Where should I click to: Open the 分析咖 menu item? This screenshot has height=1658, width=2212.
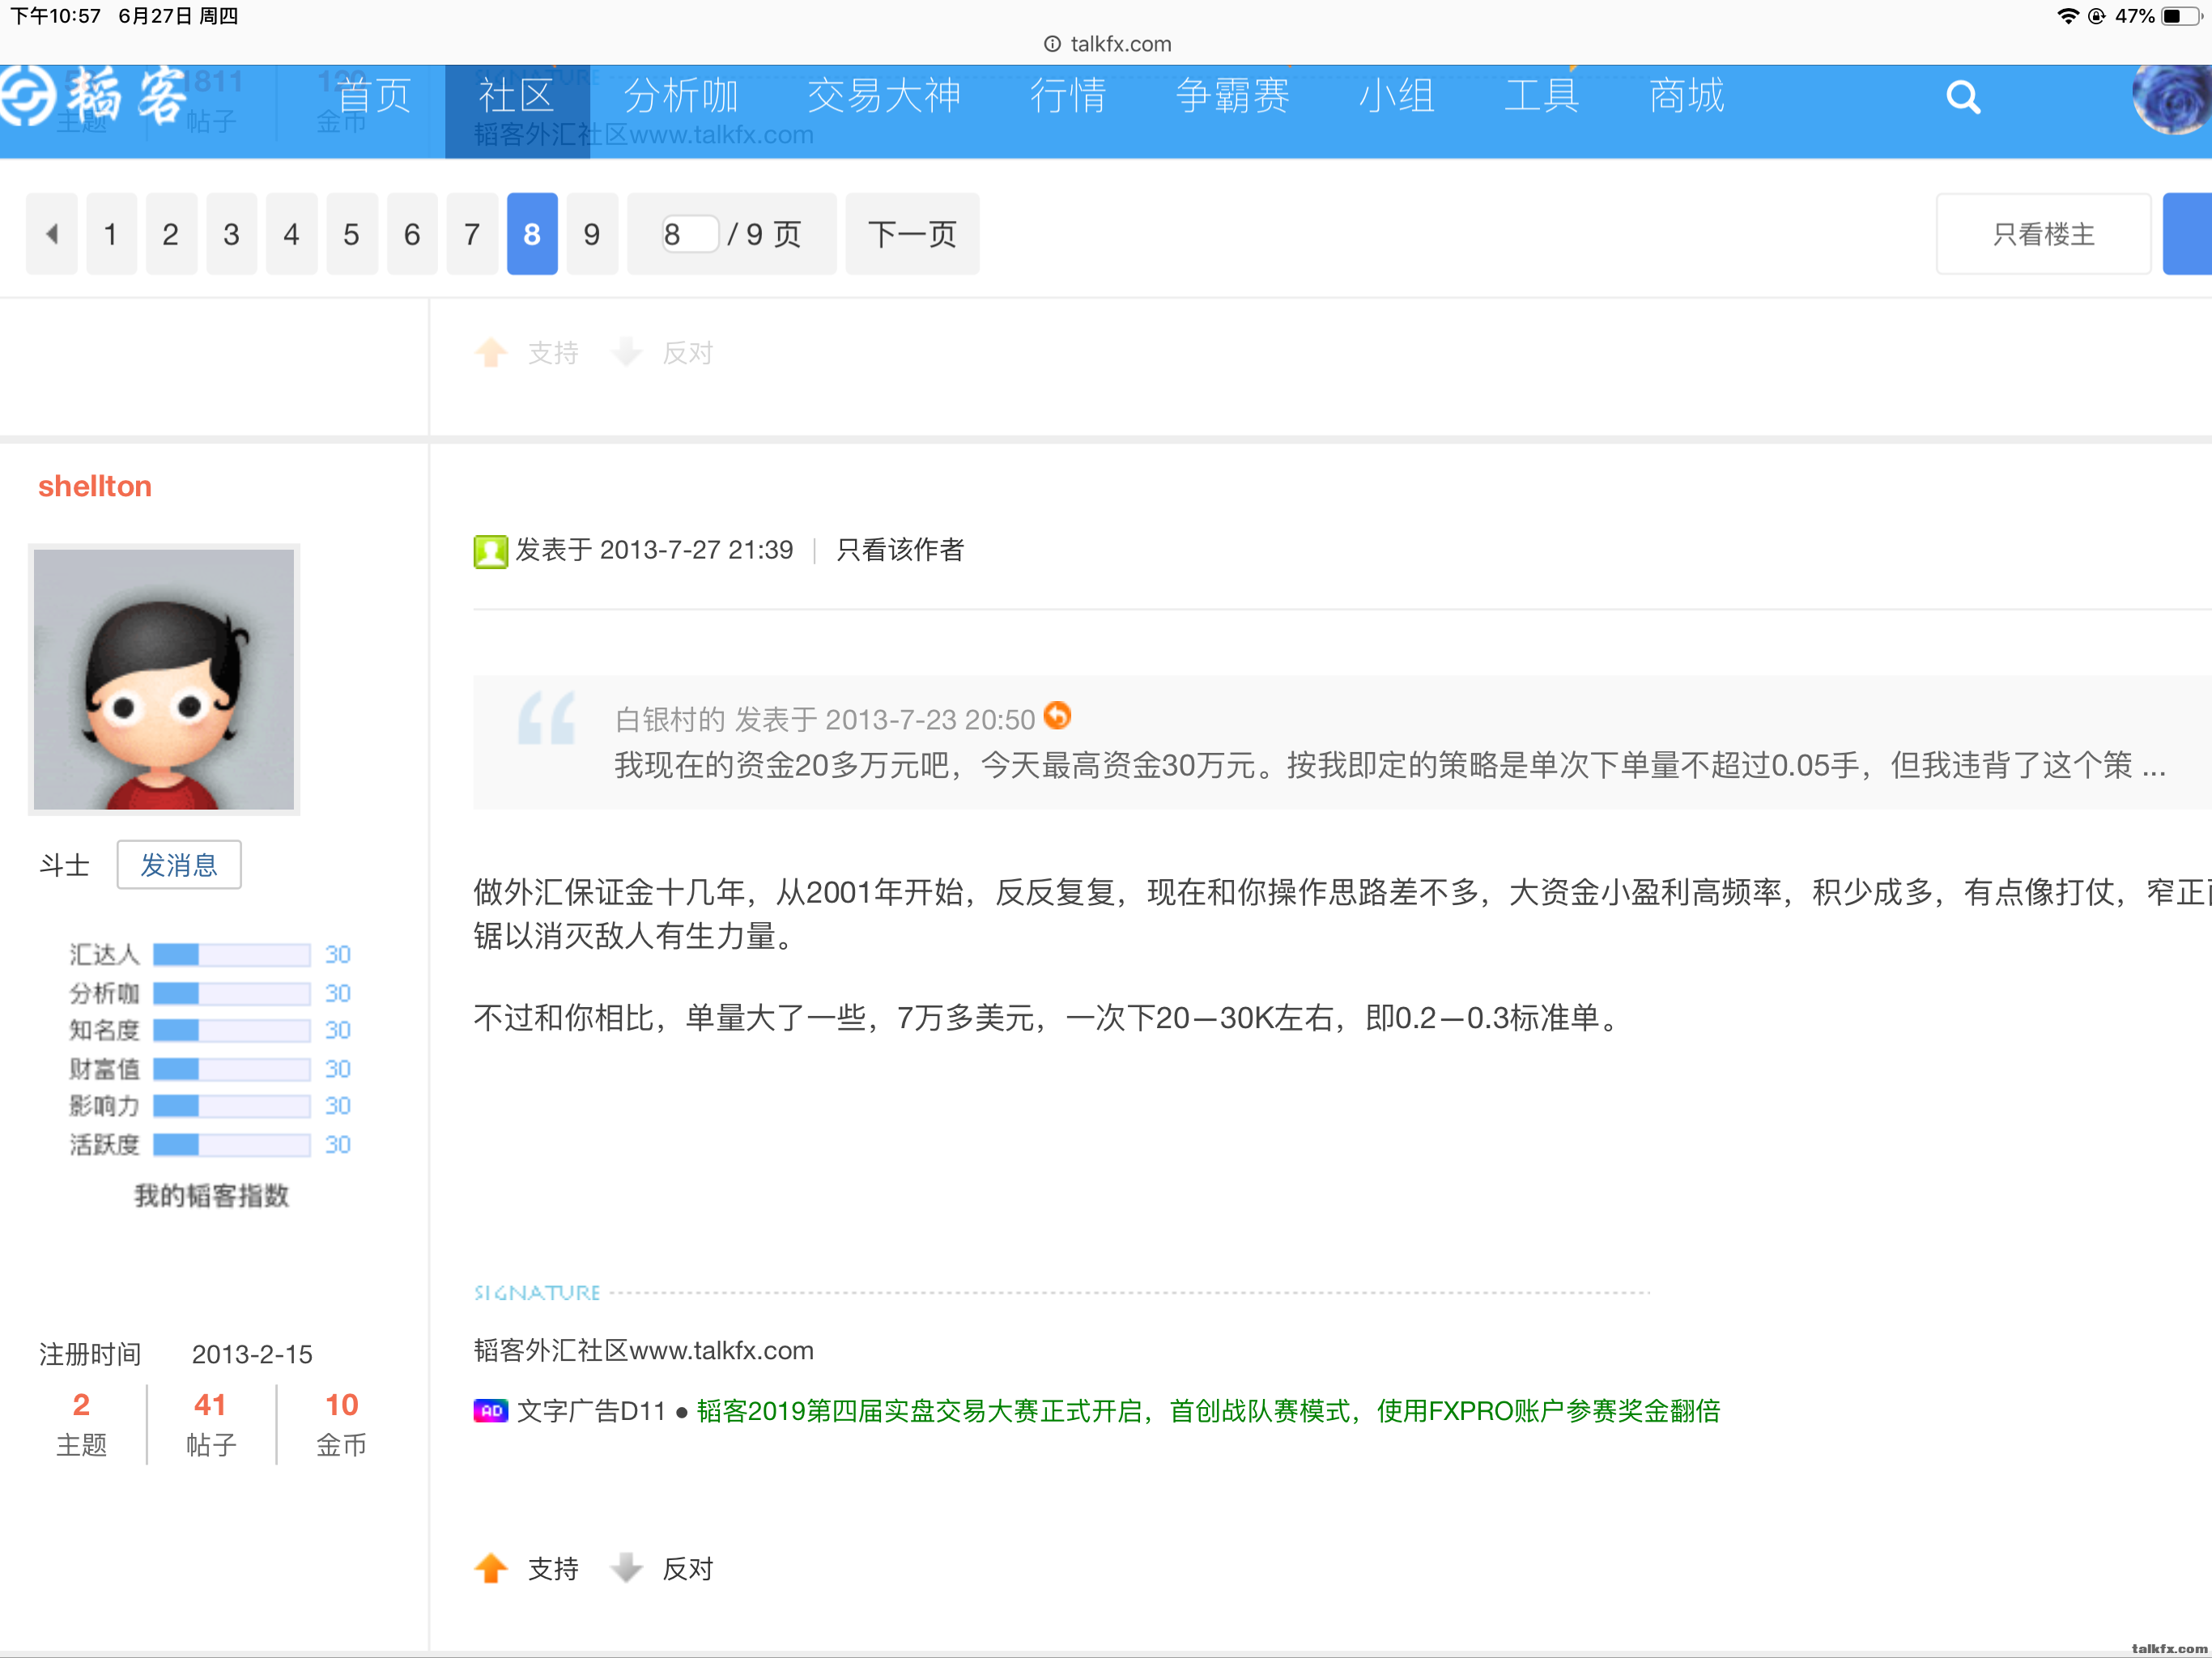pos(680,97)
